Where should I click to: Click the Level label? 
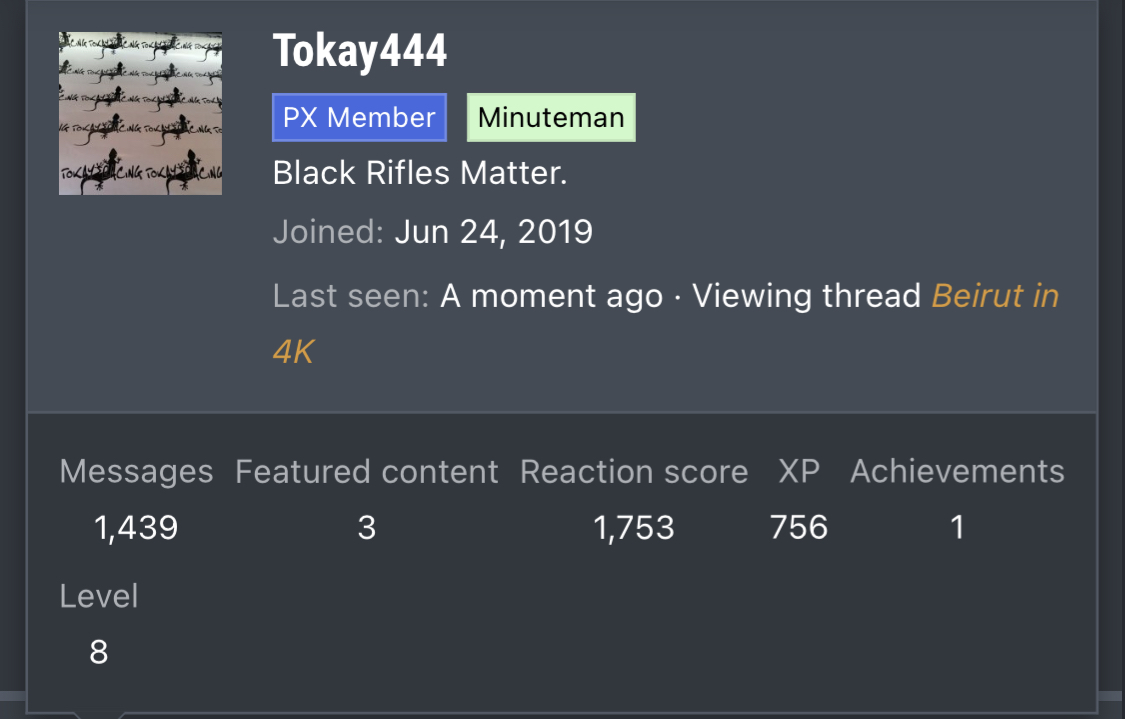99,596
